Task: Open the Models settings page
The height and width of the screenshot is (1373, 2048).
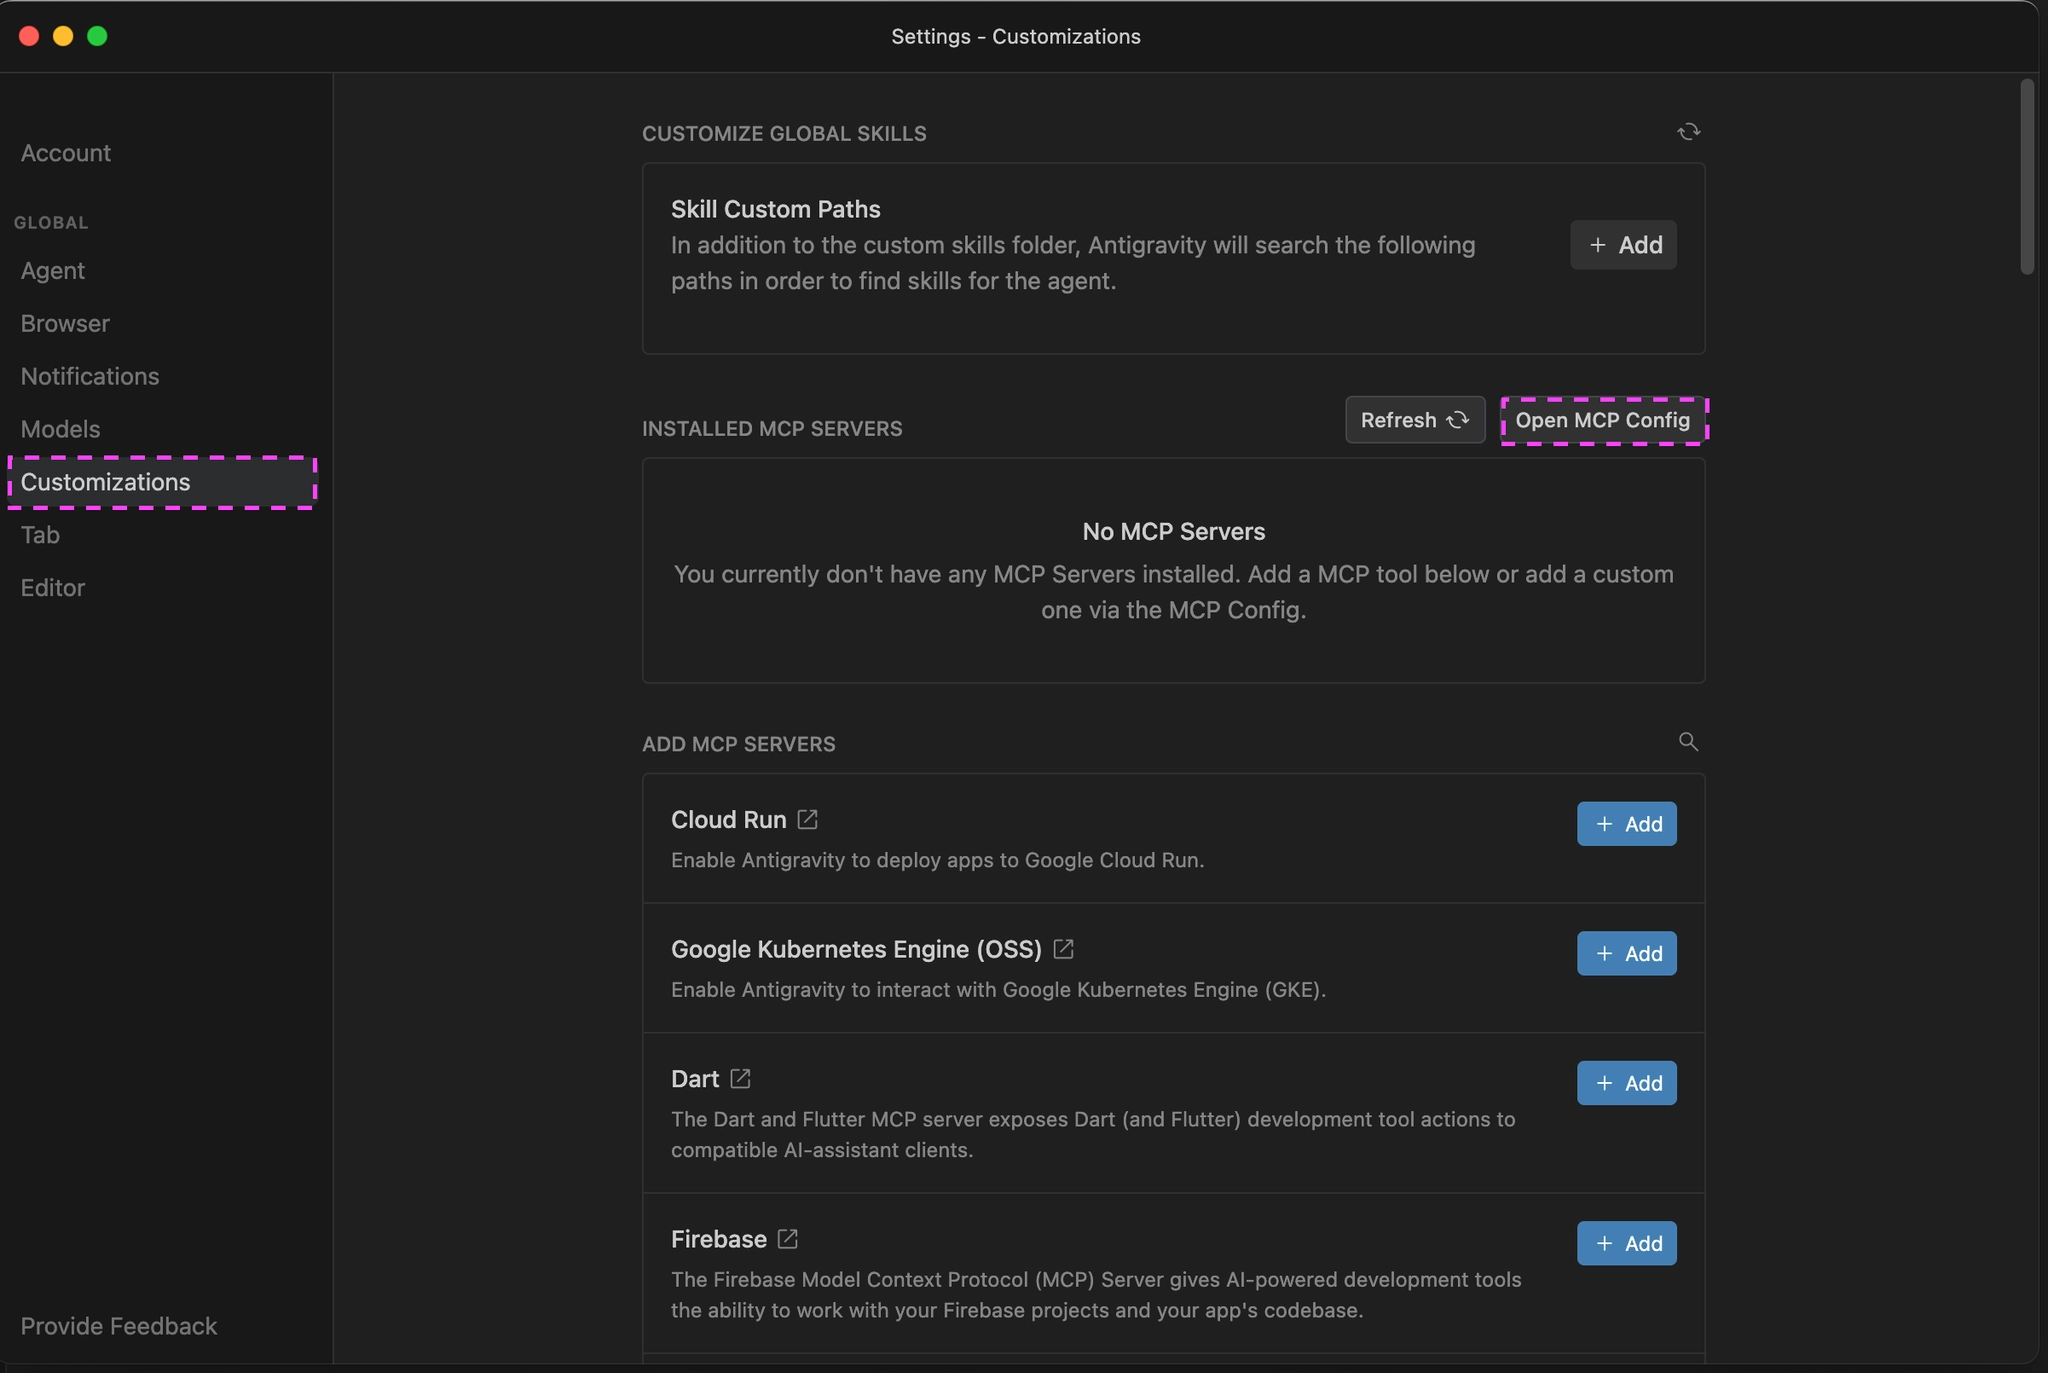Action: coord(60,430)
